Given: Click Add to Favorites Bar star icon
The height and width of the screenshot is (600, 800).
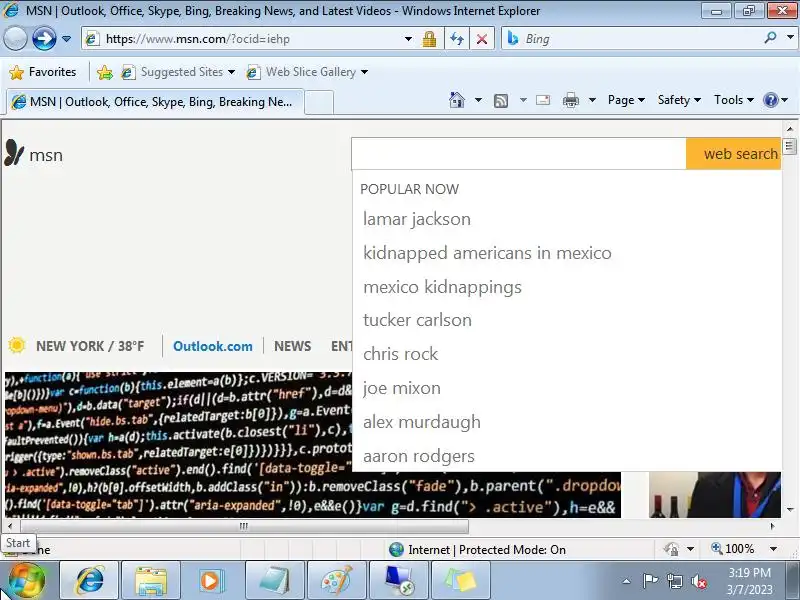Looking at the screenshot, I should click(x=105, y=72).
